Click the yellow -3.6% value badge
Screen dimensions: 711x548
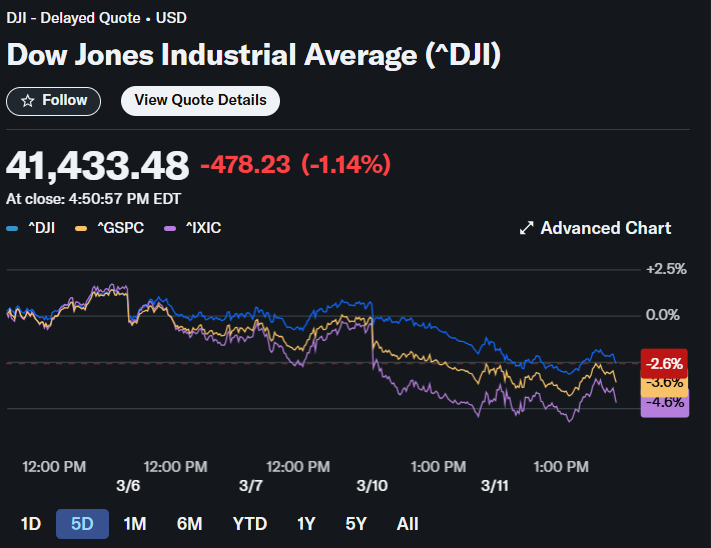(x=663, y=383)
